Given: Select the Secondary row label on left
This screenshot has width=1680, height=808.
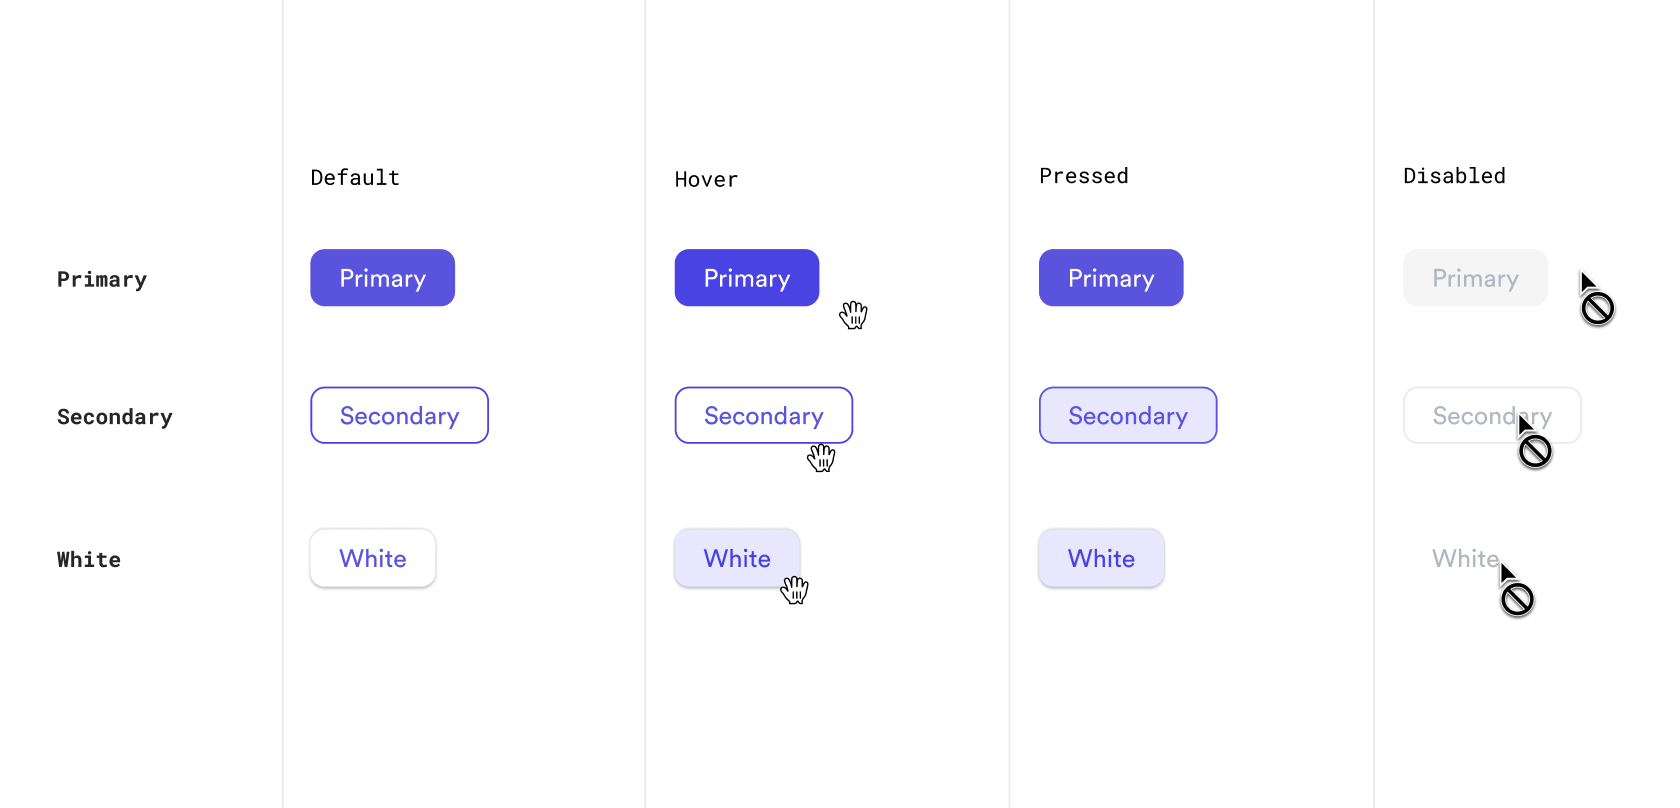Looking at the screenshot, I should (x=114, y=417).
